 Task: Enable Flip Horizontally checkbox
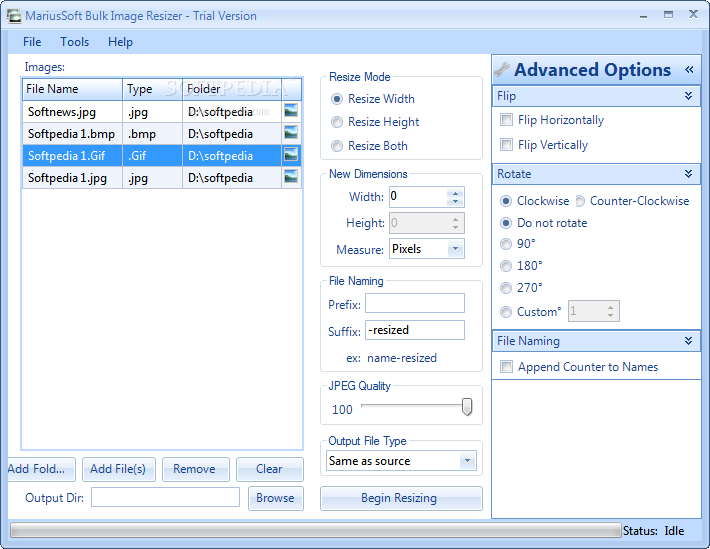pyautogui.click(x=506, y=120)
